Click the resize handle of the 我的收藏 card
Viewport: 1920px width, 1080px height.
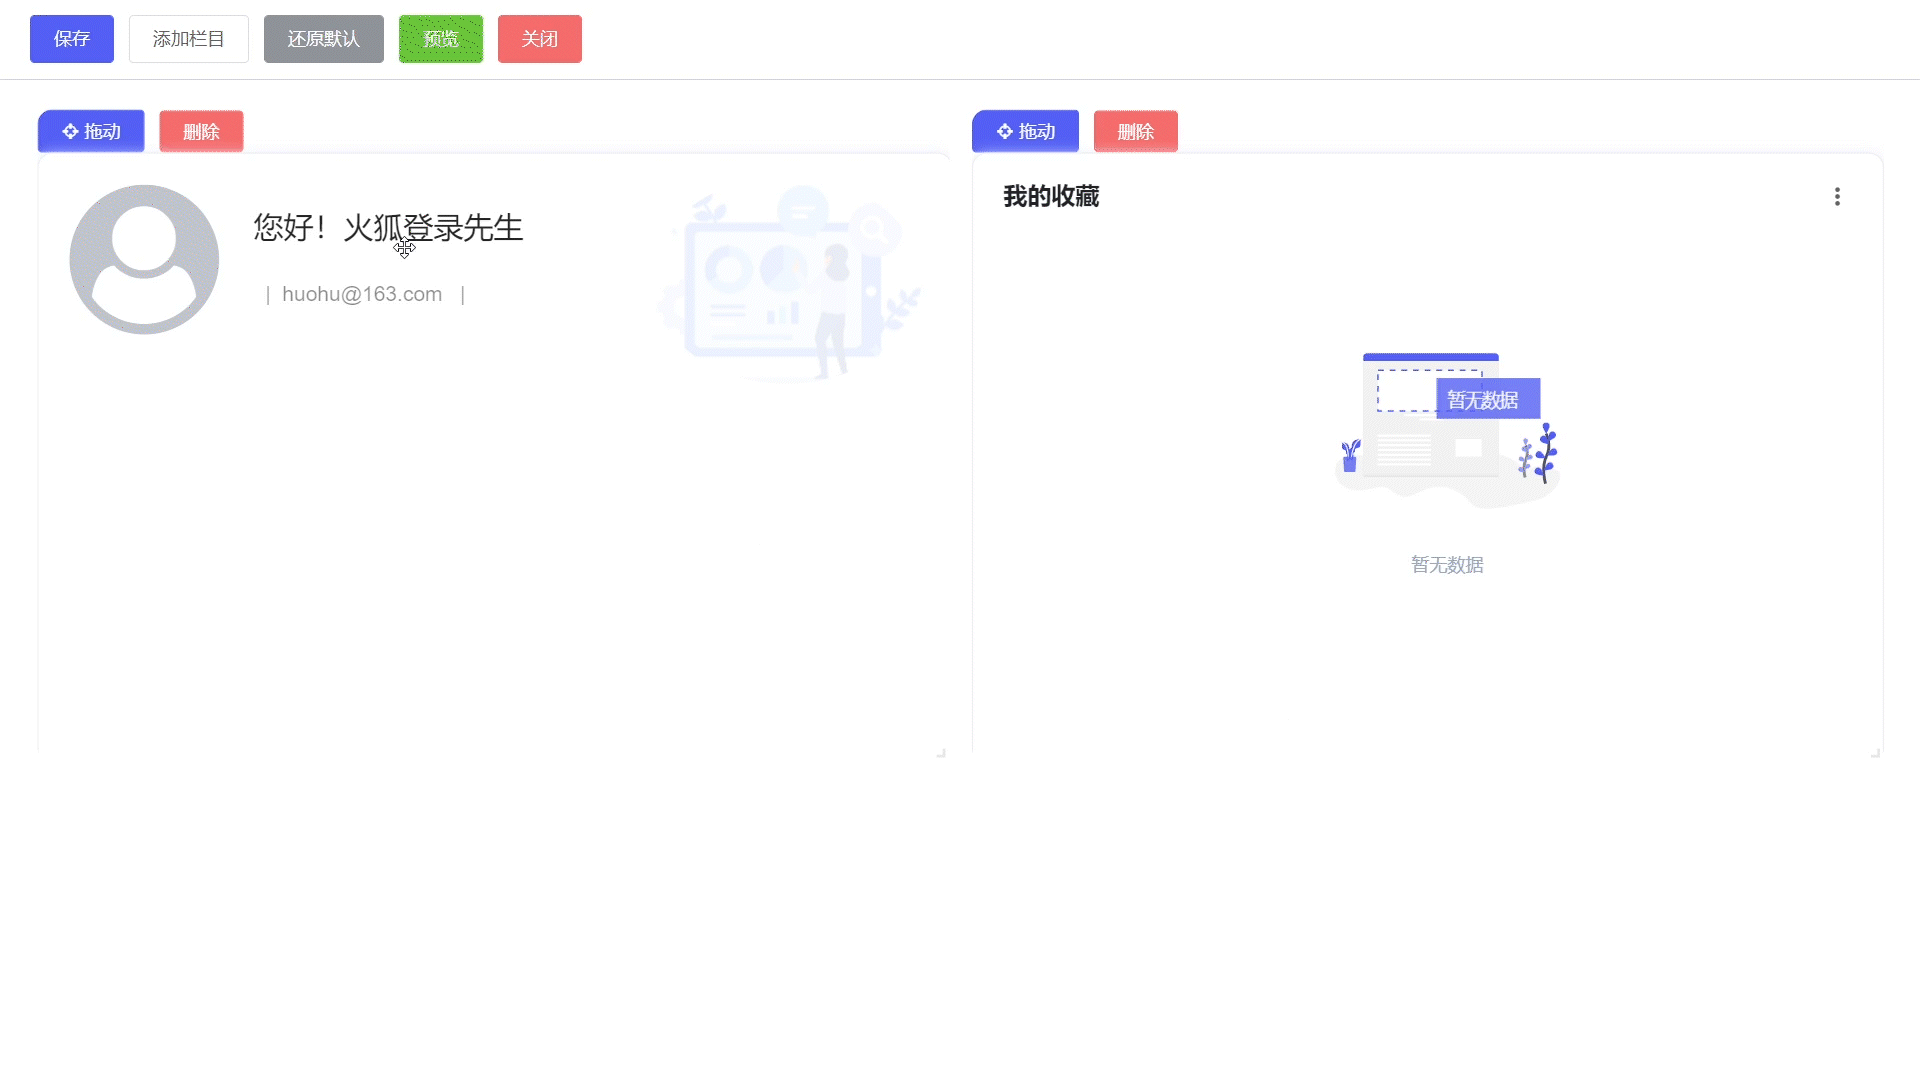coord(1875,752)
